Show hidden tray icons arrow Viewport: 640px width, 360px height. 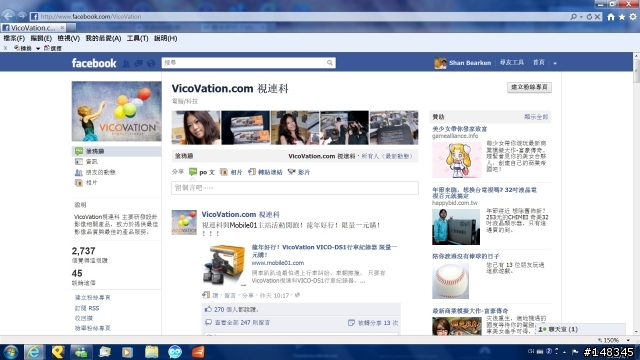tap(564, 351)
